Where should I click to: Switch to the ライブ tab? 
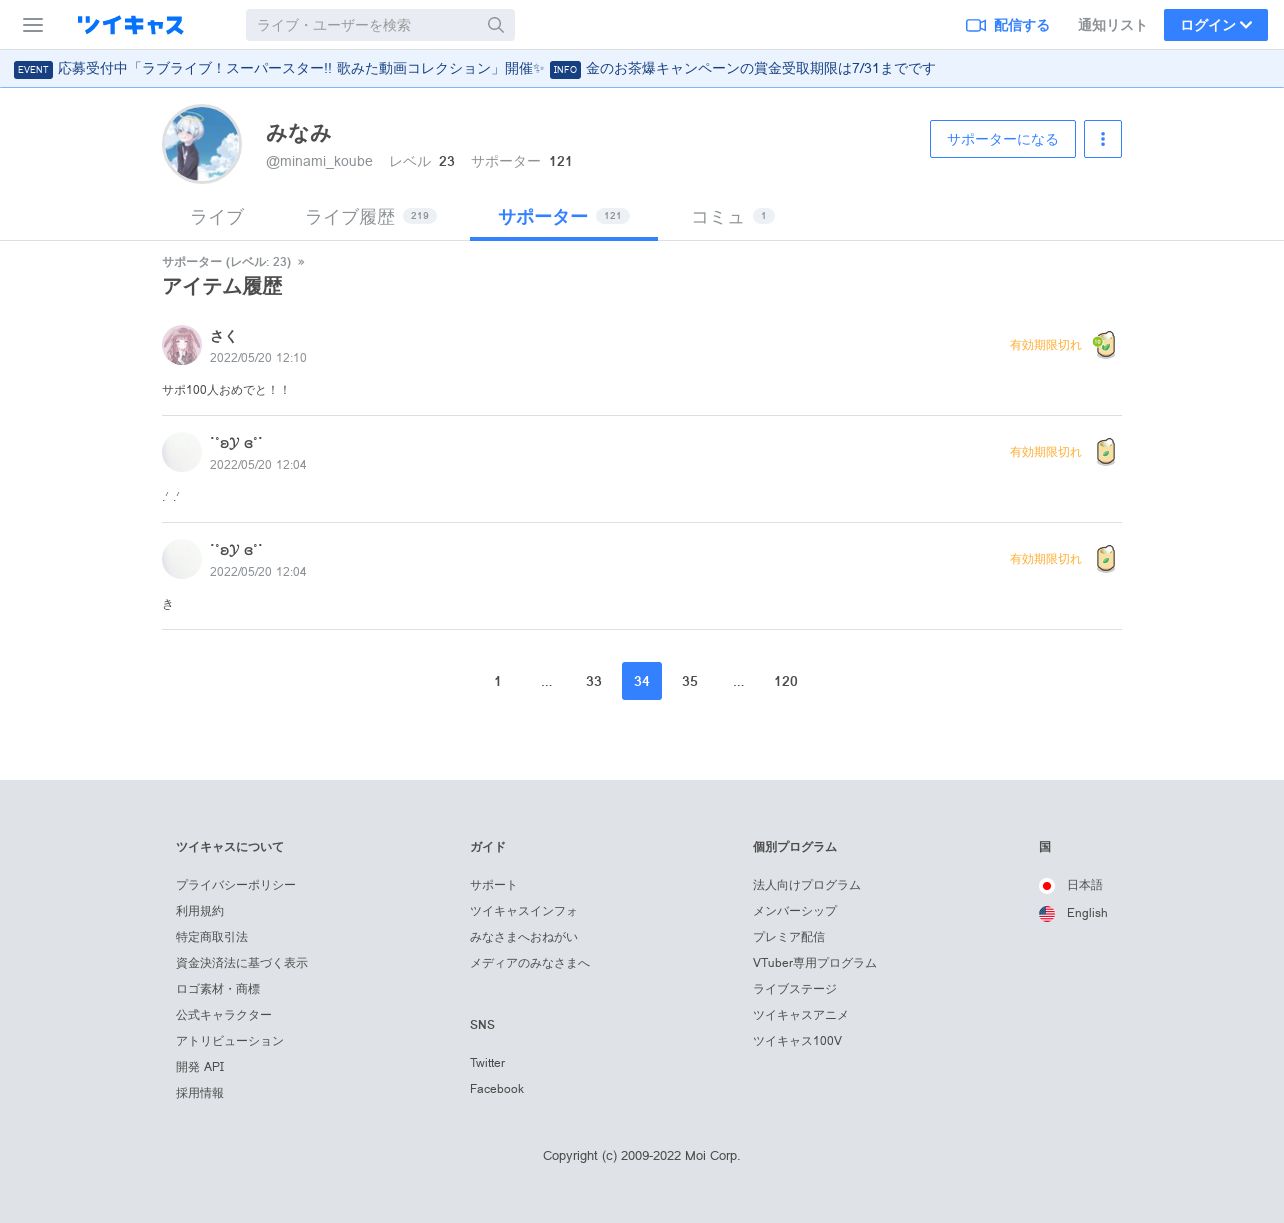point(217,217)
